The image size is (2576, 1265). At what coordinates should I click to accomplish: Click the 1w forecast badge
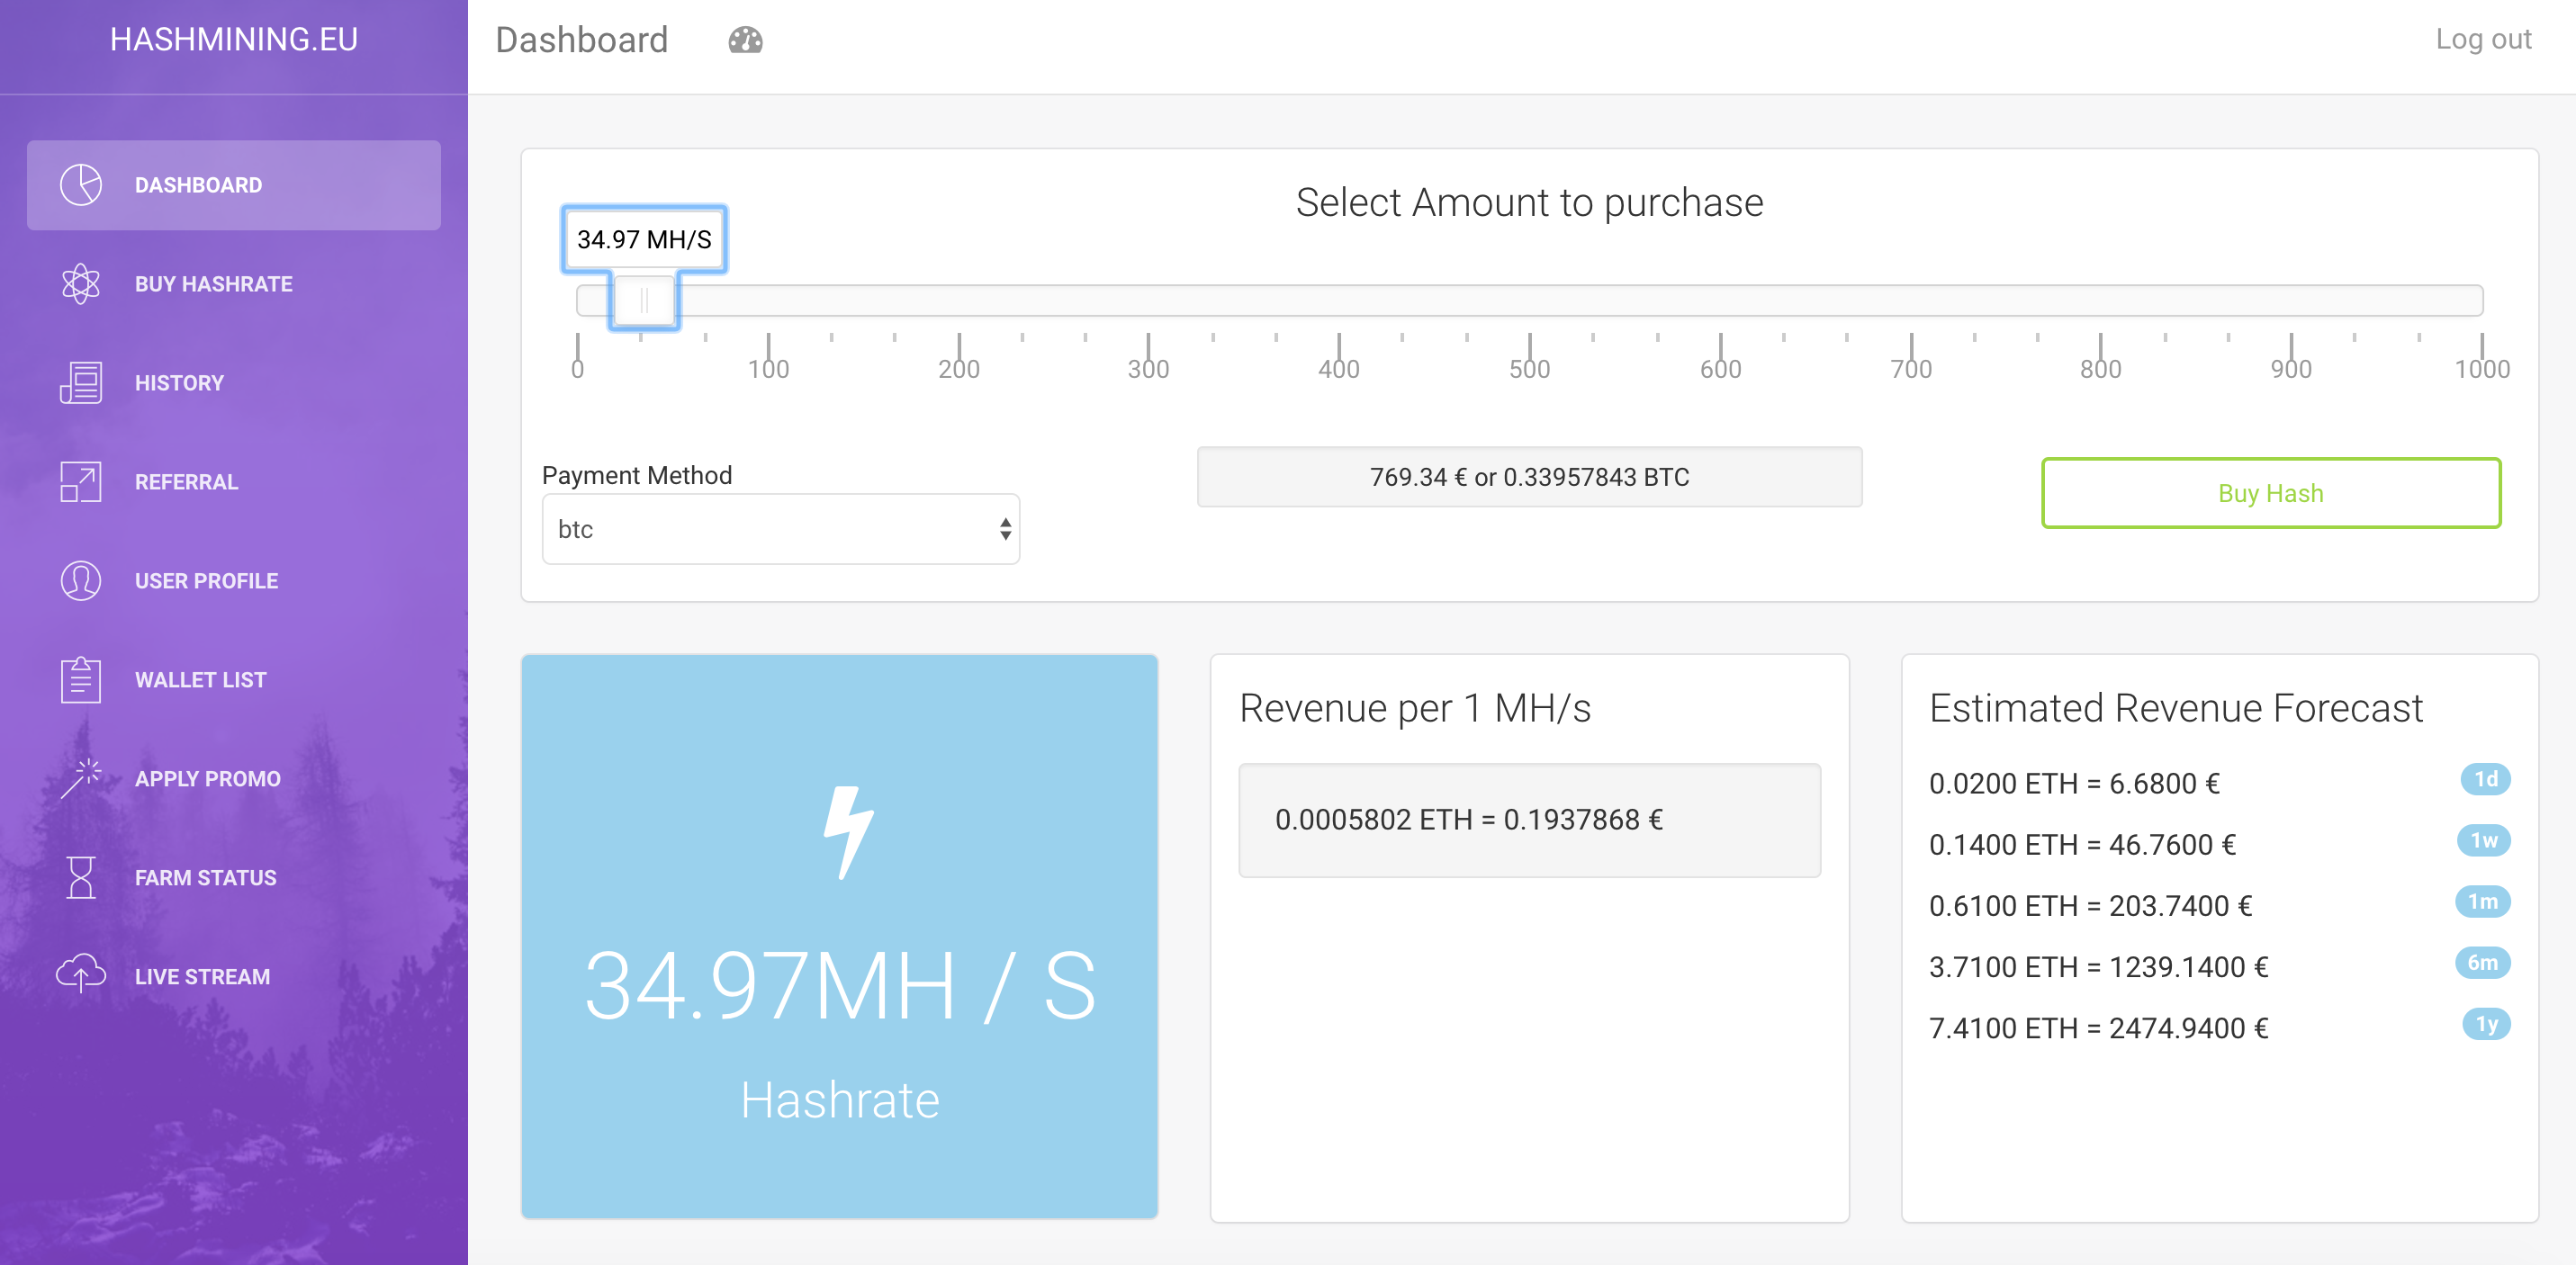coord(2483,840)
